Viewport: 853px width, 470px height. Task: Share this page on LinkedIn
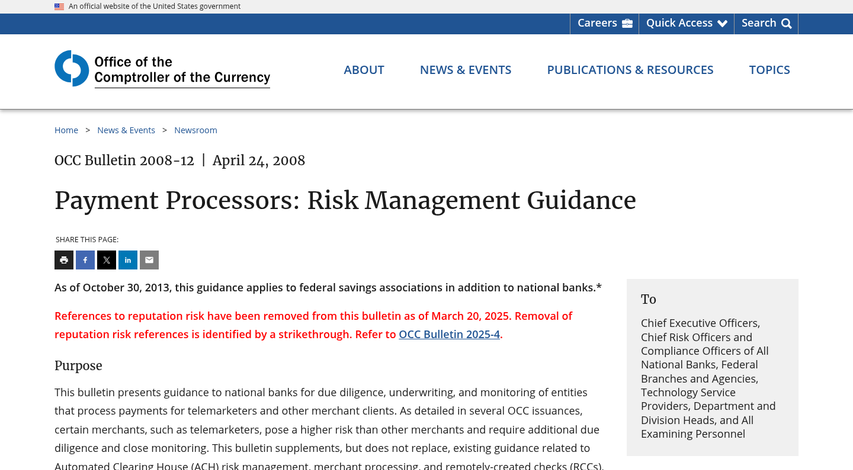click(128, 260)
